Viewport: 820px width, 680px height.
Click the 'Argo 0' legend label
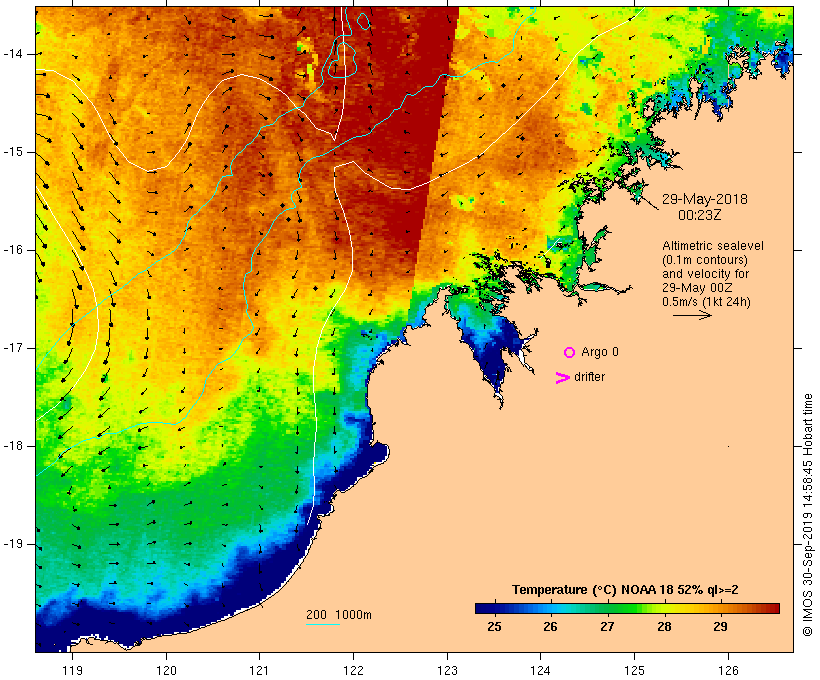600,352
